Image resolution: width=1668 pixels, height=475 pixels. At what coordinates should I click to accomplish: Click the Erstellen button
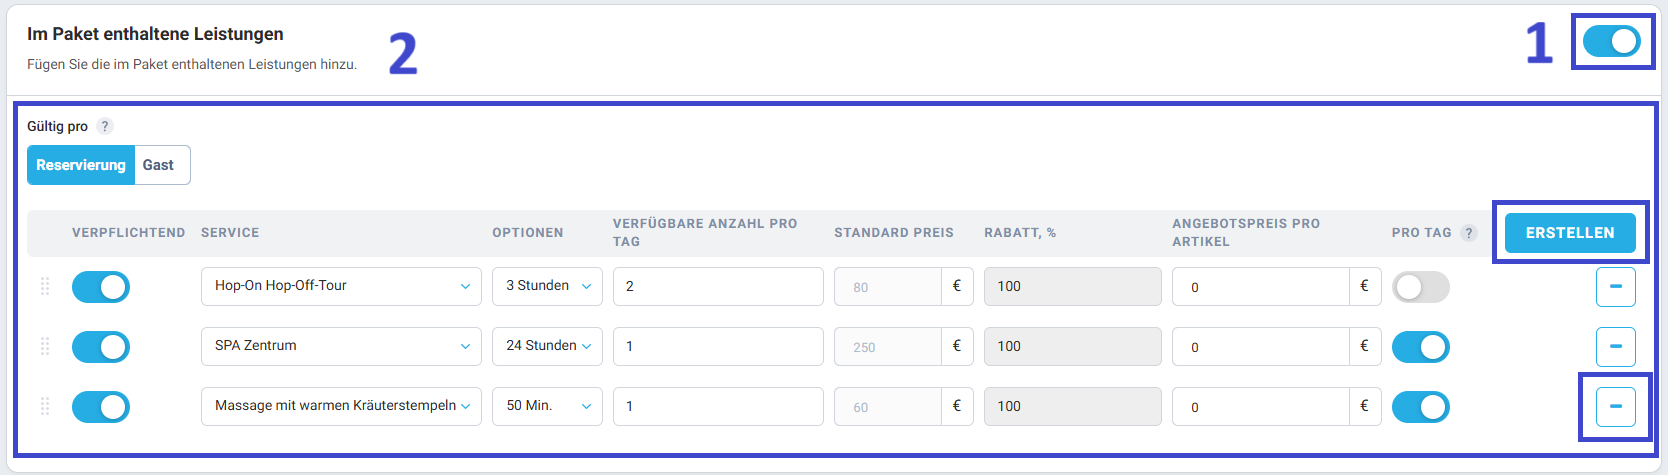(1570, 233)
